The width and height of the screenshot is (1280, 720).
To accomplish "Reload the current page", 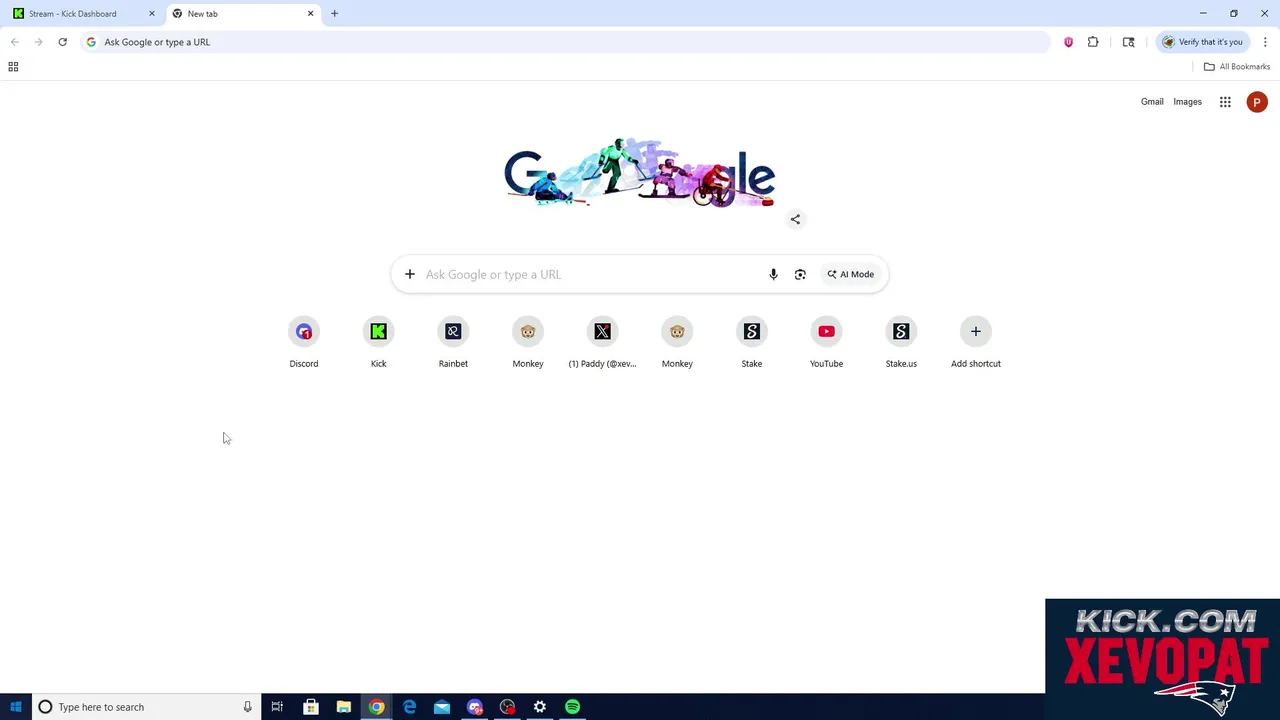I will [x=62, y=42].
